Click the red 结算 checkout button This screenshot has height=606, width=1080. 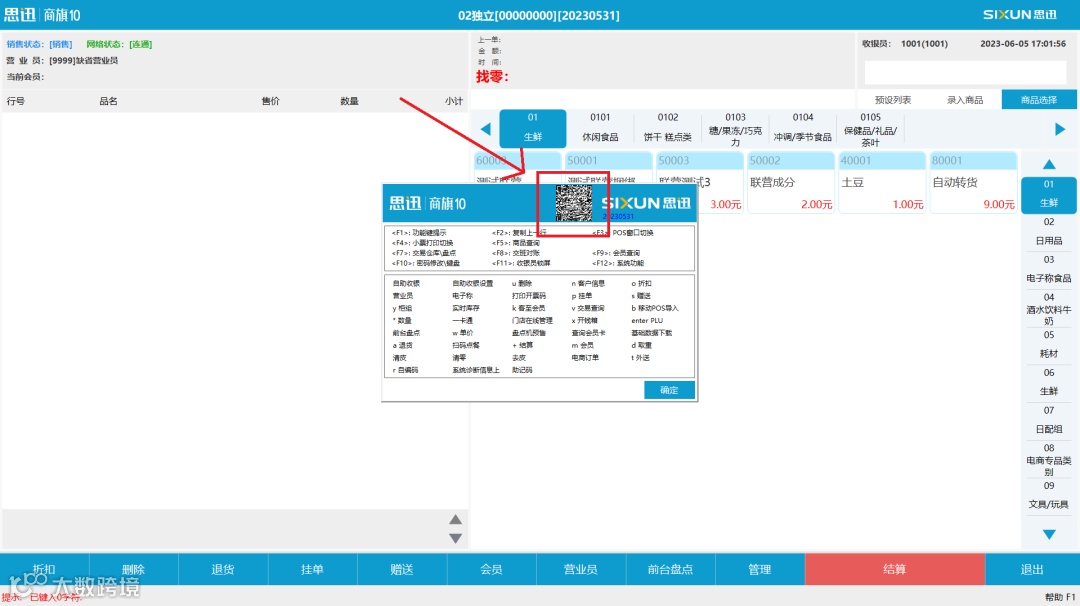tap(895, 570)
